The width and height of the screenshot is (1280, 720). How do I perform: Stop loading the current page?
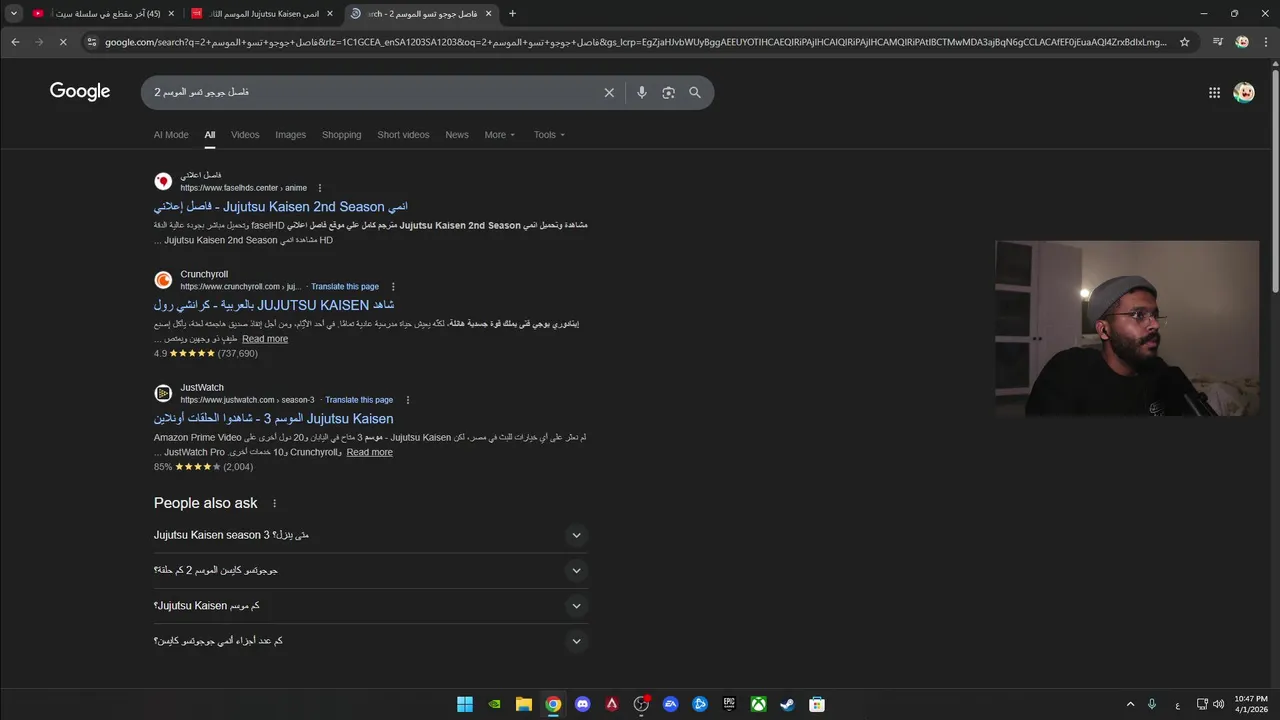point(63,42)
